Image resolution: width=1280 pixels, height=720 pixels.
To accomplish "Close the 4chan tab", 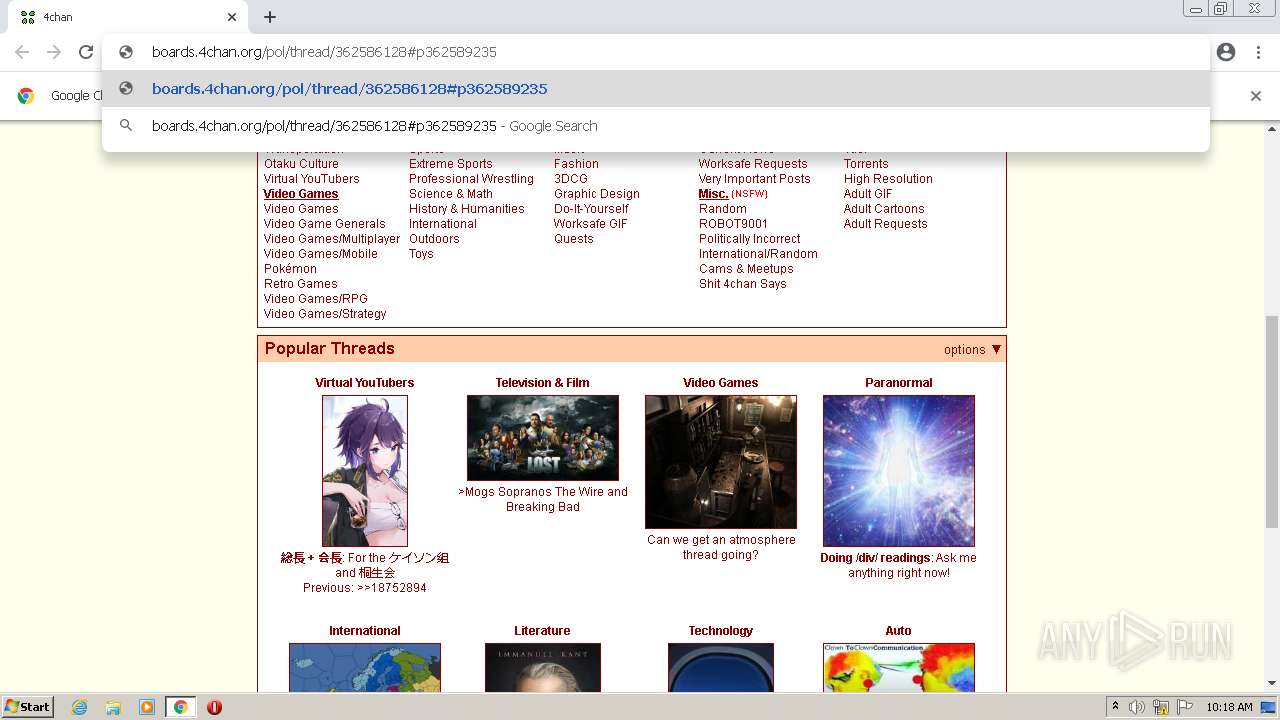I will pyautogui.click(x=232, y=17).
